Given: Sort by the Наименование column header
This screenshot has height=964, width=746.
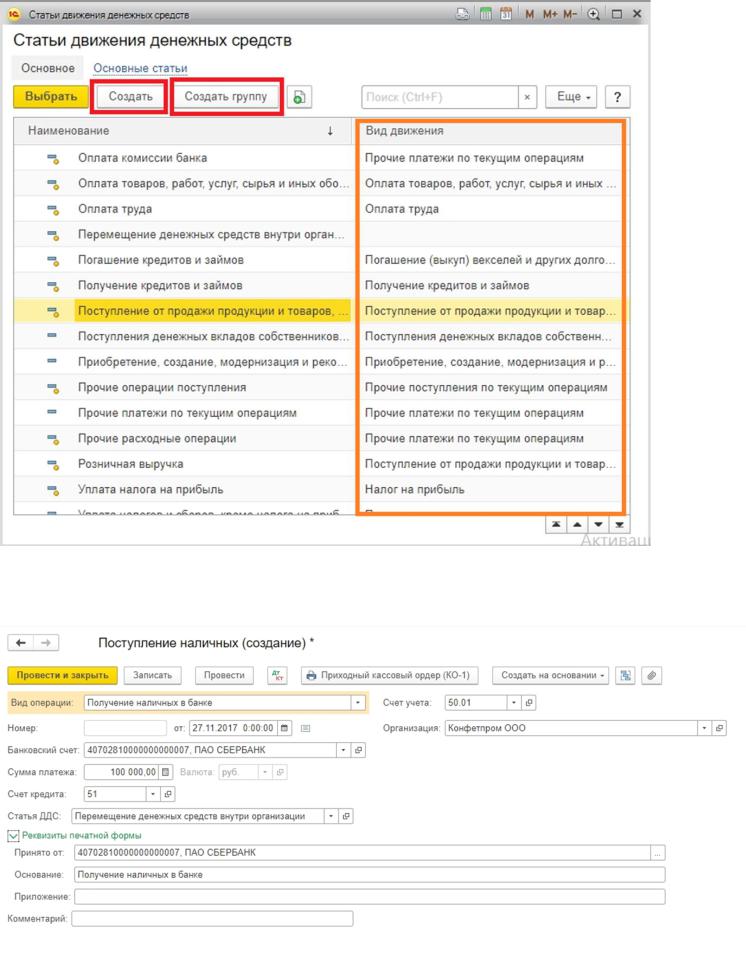Looking at the screenshot, I should tap(182, 131).
